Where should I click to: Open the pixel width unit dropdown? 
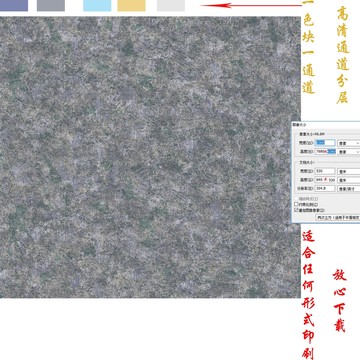coord(349,143)
